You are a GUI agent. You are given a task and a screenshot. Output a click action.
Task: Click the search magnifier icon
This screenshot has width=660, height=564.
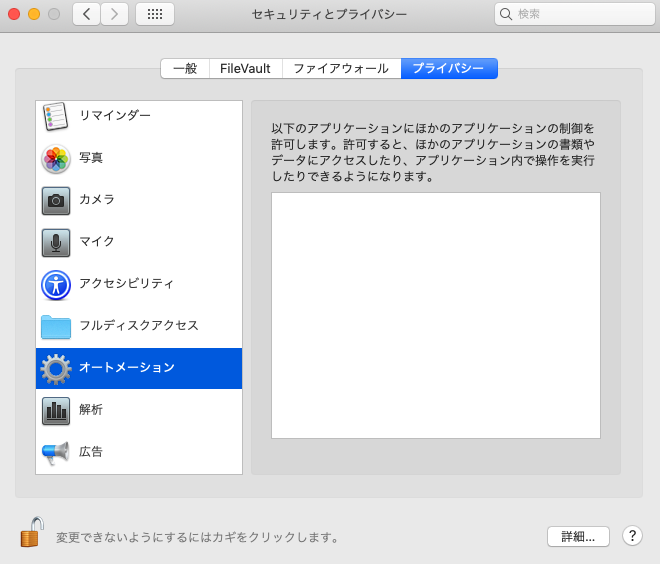click(x=506, y=14)
